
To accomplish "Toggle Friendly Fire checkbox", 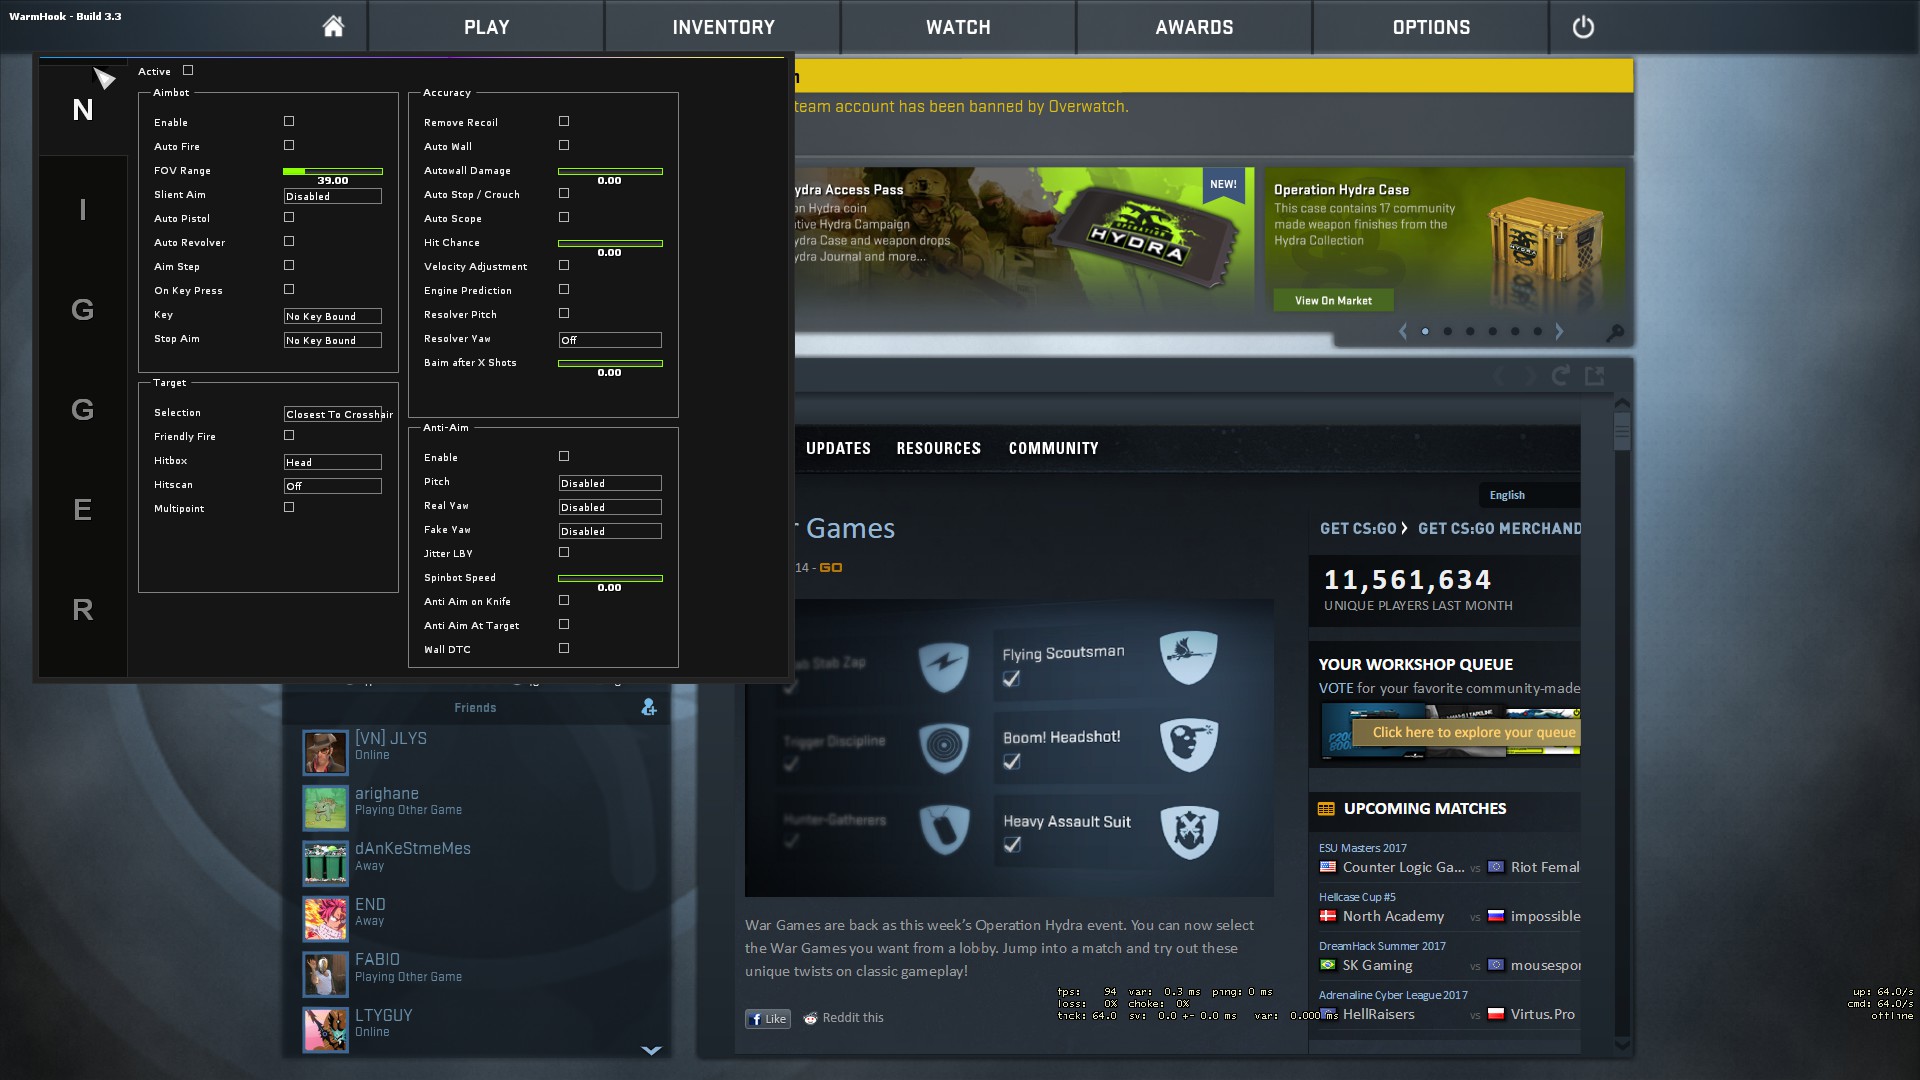I will pos(289,435).
